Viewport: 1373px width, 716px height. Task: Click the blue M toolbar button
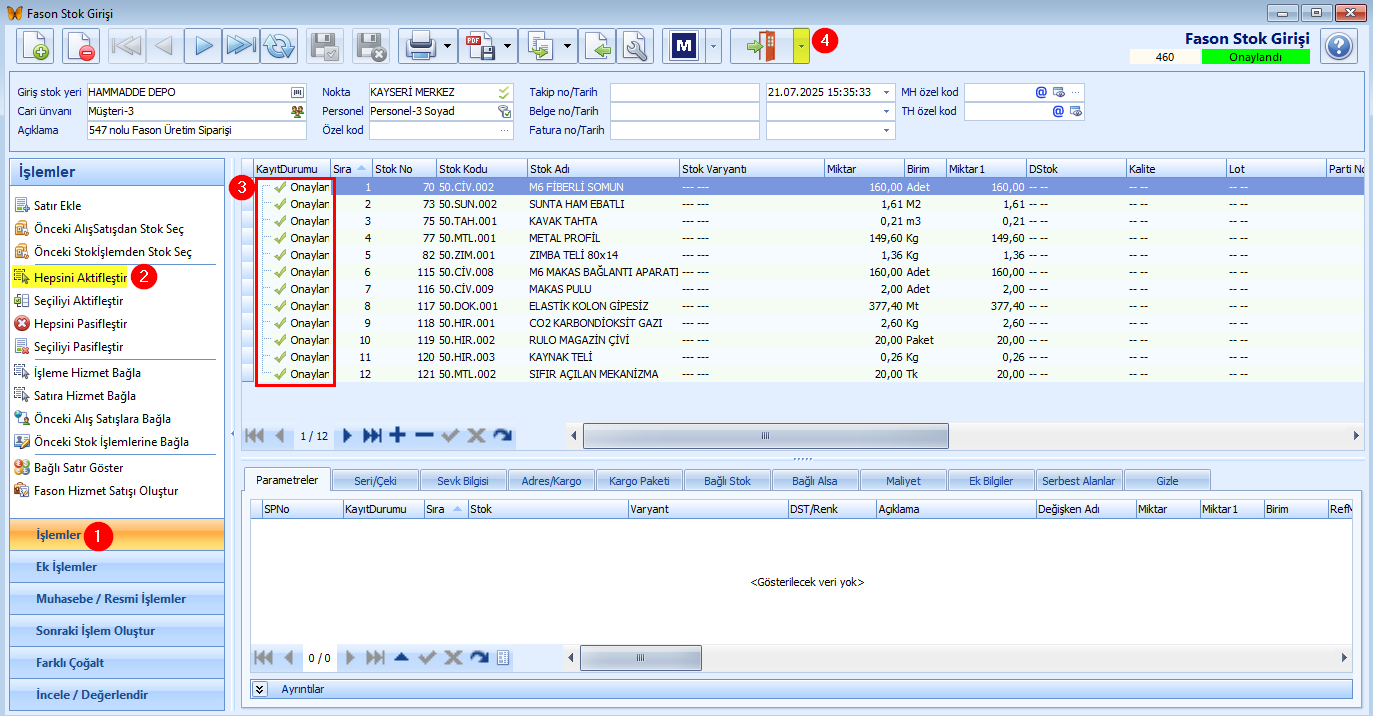(x=684, y=46)
